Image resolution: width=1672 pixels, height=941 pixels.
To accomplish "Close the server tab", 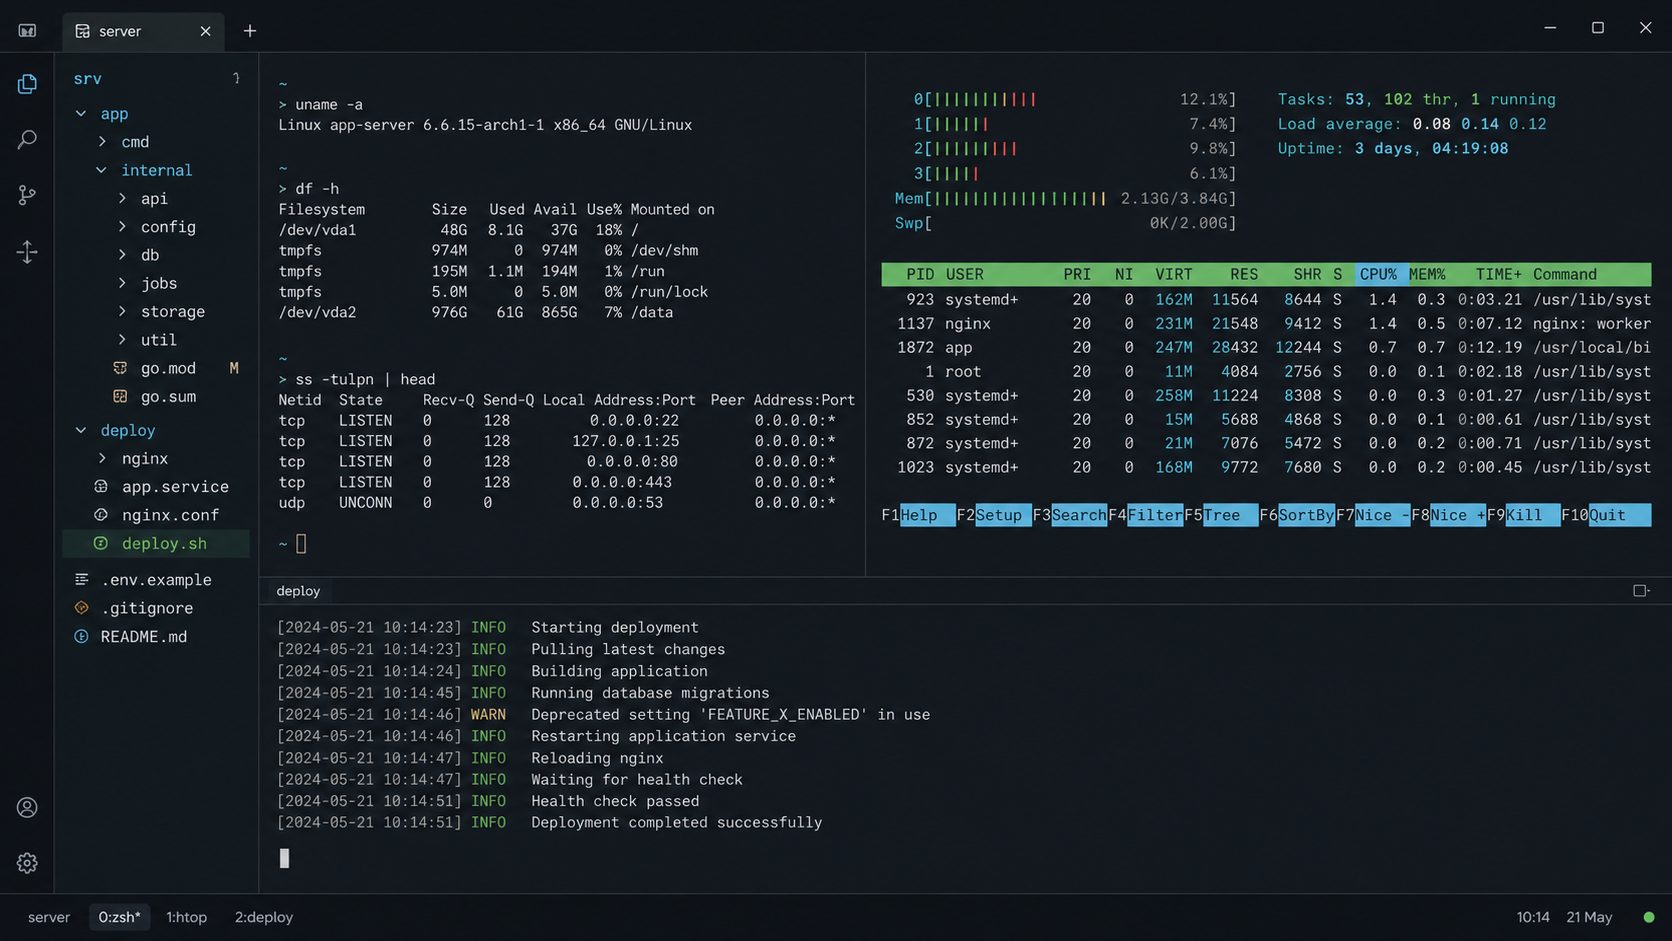I will (x=205, y=31).
